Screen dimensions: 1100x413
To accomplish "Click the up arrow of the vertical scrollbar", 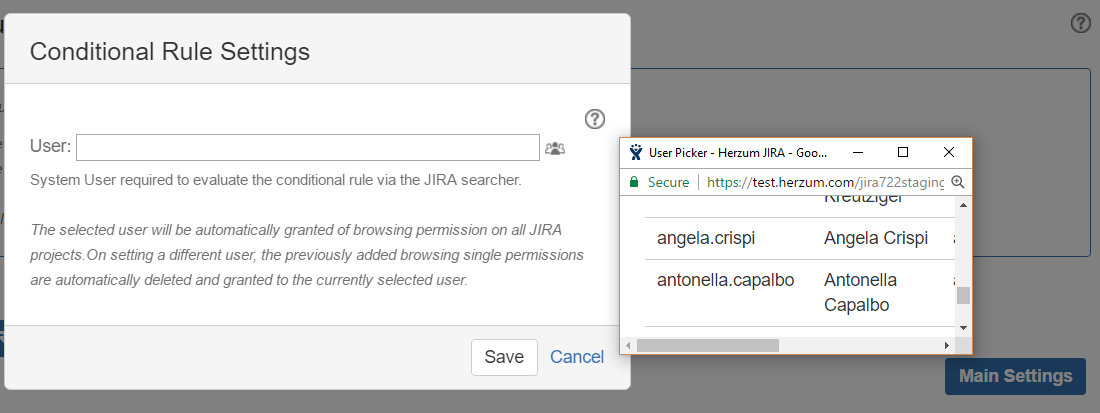I will [x=963, y=205].
